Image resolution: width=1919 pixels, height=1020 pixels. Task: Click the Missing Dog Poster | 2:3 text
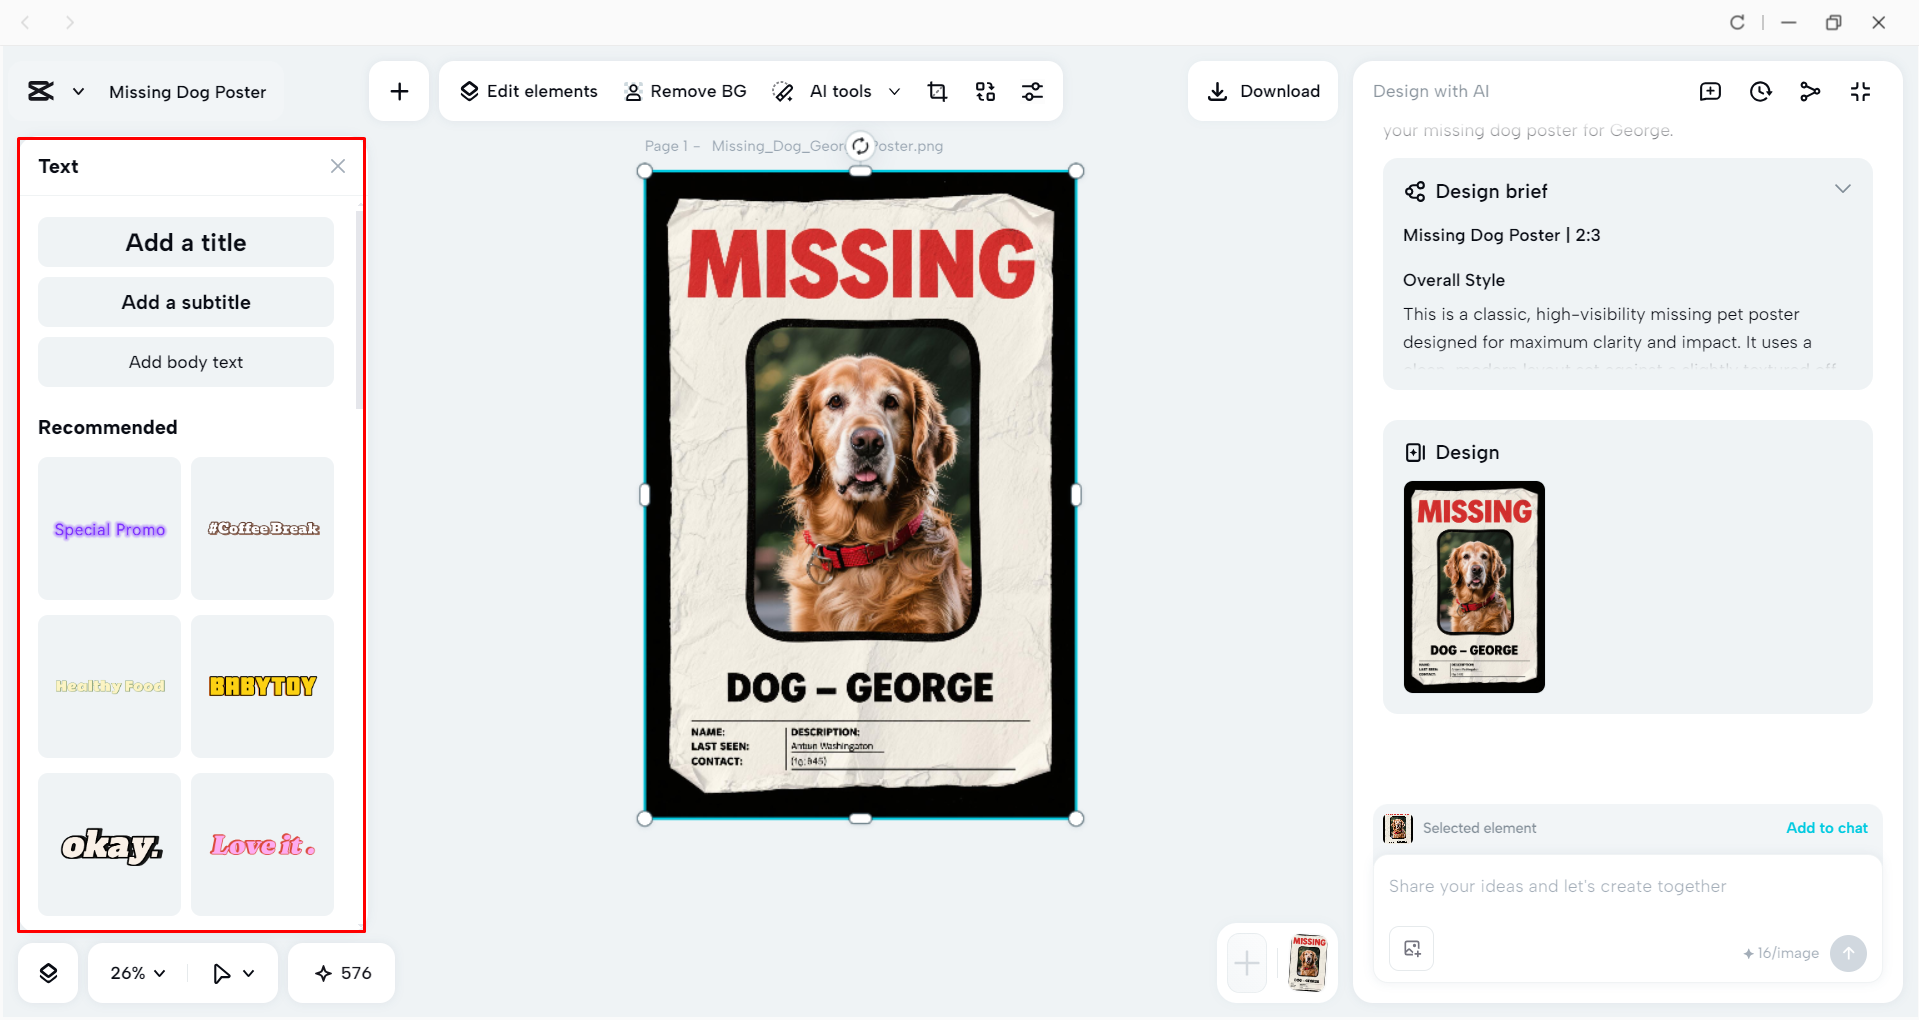(1501, 235)
